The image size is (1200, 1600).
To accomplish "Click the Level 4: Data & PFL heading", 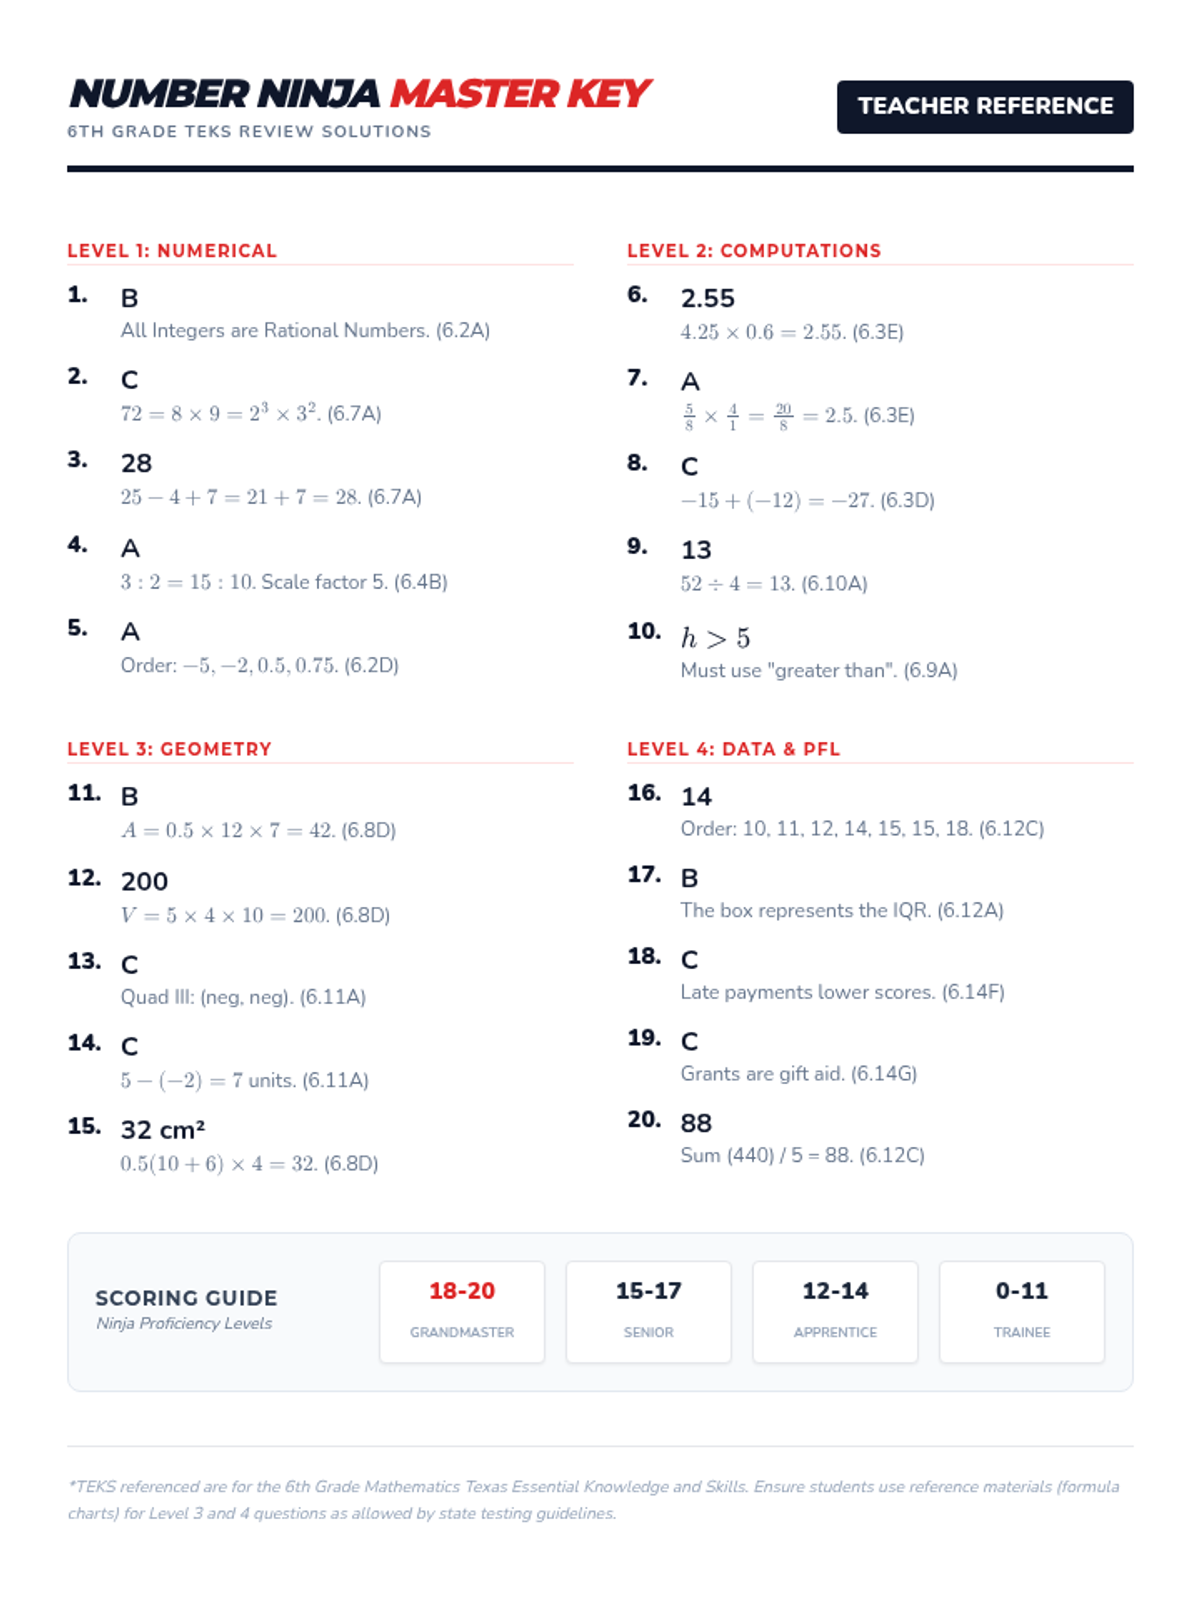I will click(733, 749).
